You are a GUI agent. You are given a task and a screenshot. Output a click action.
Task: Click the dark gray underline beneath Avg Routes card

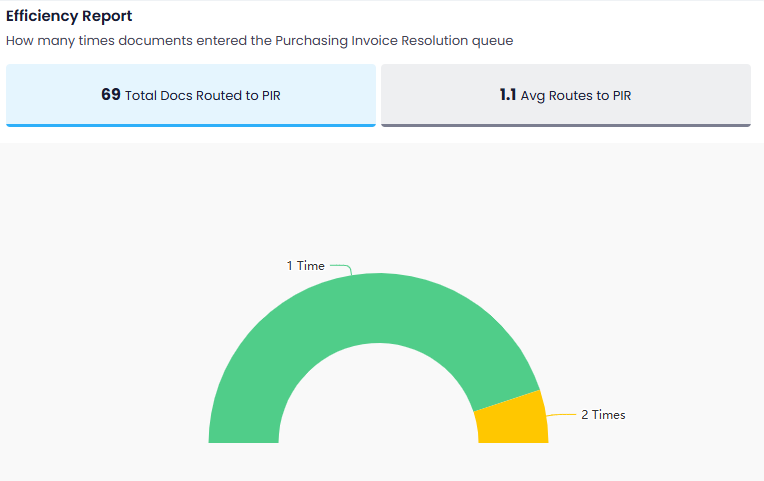[x=565, y=125]
